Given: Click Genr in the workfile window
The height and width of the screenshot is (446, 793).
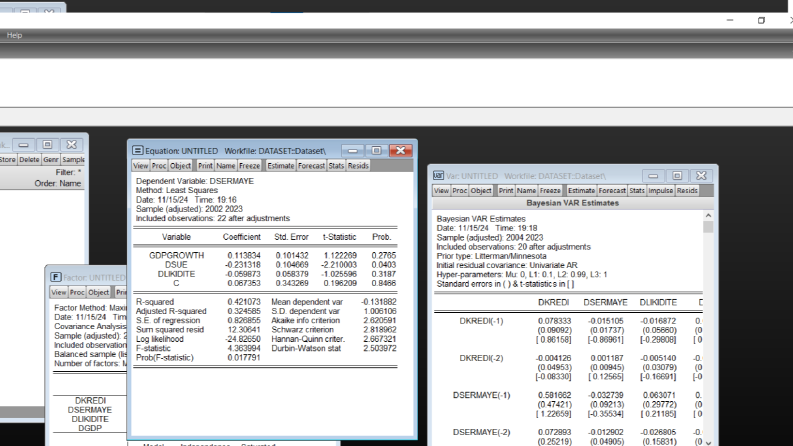Looking at the screenshot, I should (51, 160).
